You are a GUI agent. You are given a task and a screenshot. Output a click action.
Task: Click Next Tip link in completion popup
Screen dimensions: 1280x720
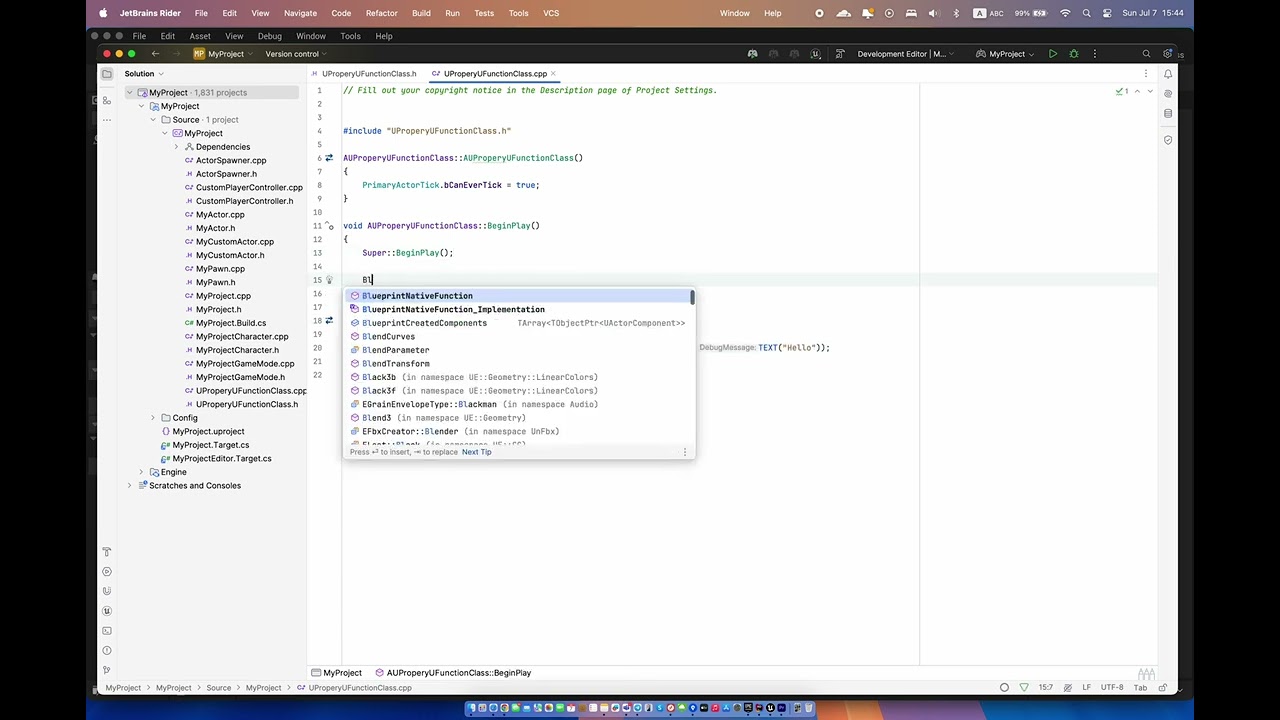click(476, 452)
